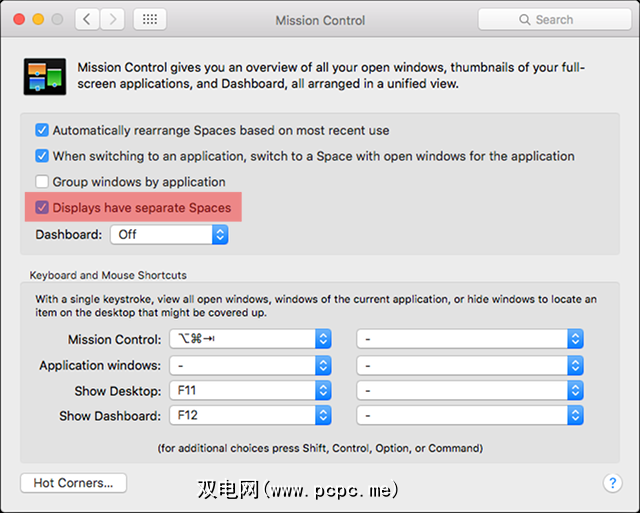Click the magnifier icon in the Search field
This screenshot has height=513, width=640.
[524, 20]
